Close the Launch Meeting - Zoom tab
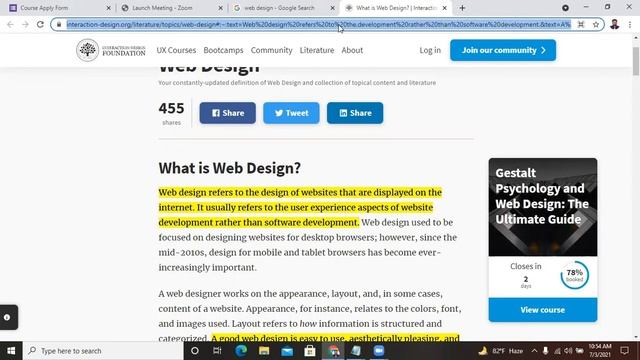The image size is (640, 360). [x=220, y=8]
